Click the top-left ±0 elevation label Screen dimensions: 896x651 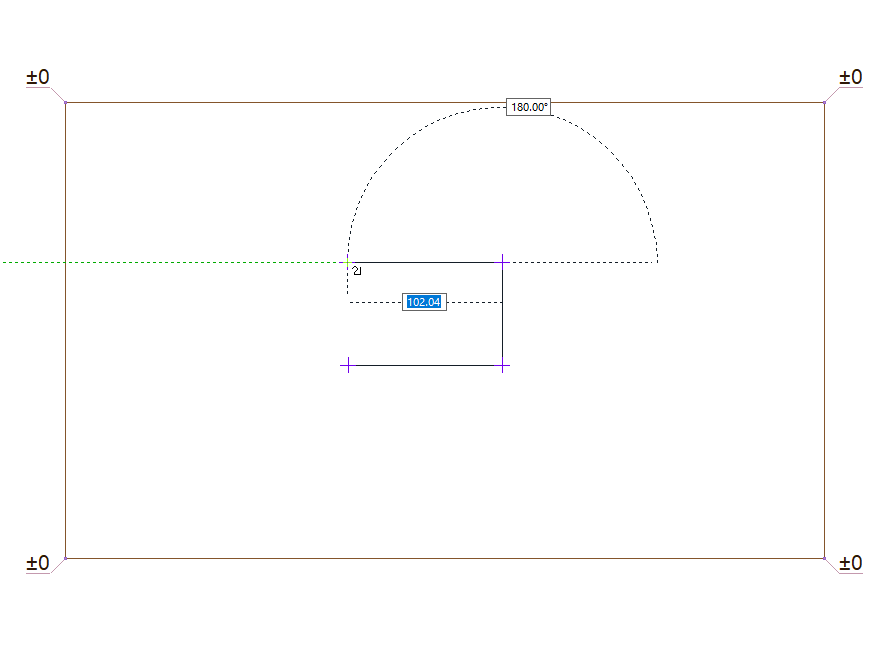coord(38,77)
